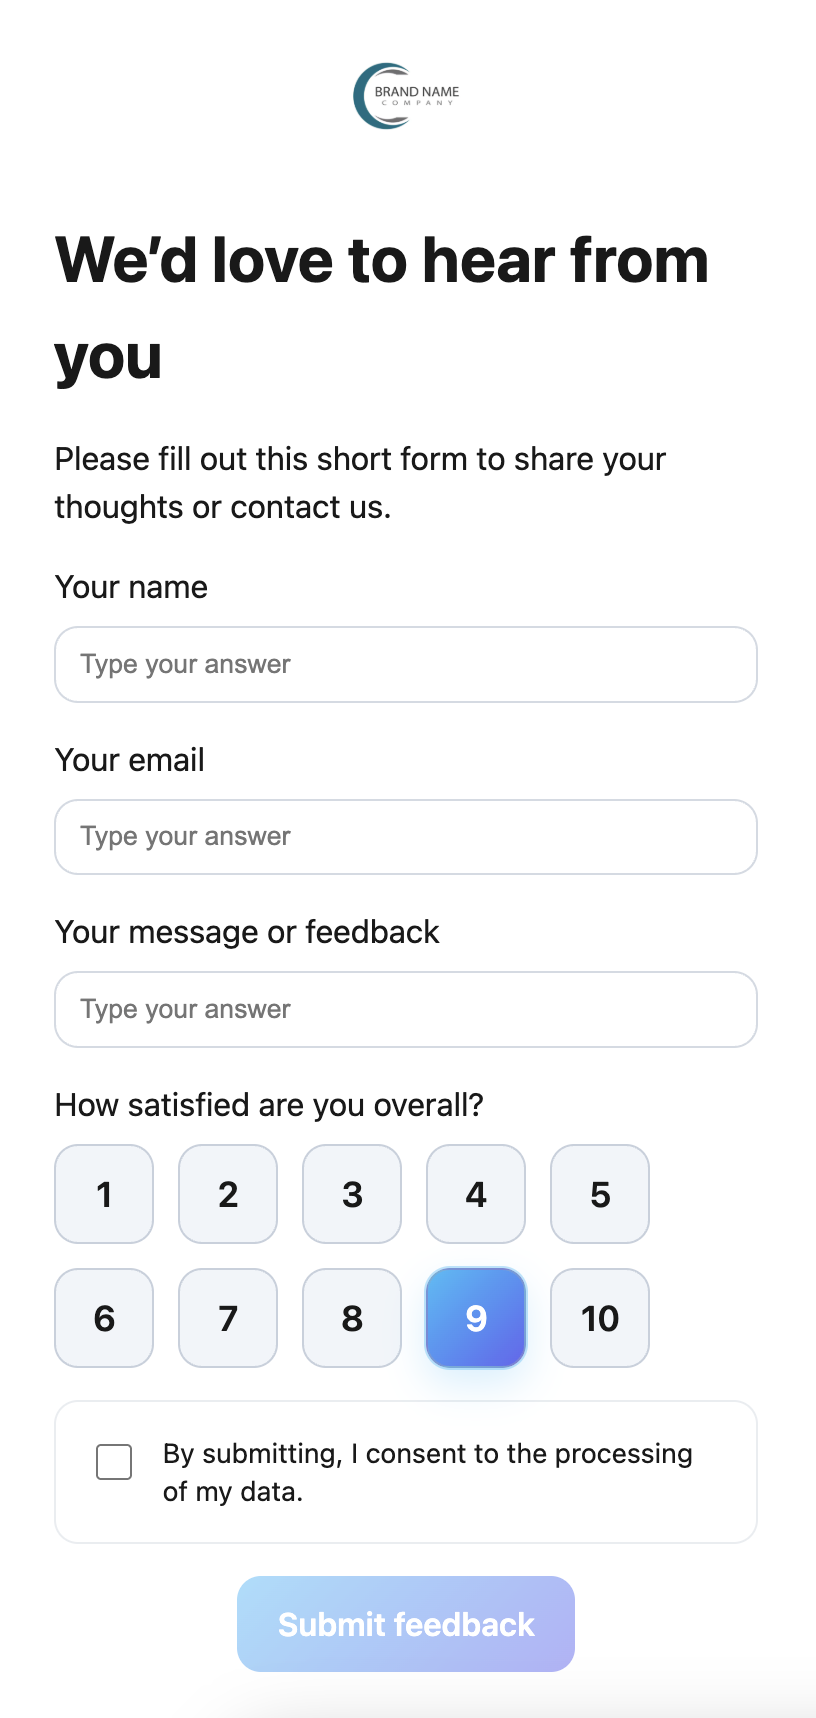Click the 'How satisfied are you overall?' label

pos(269,1104)
